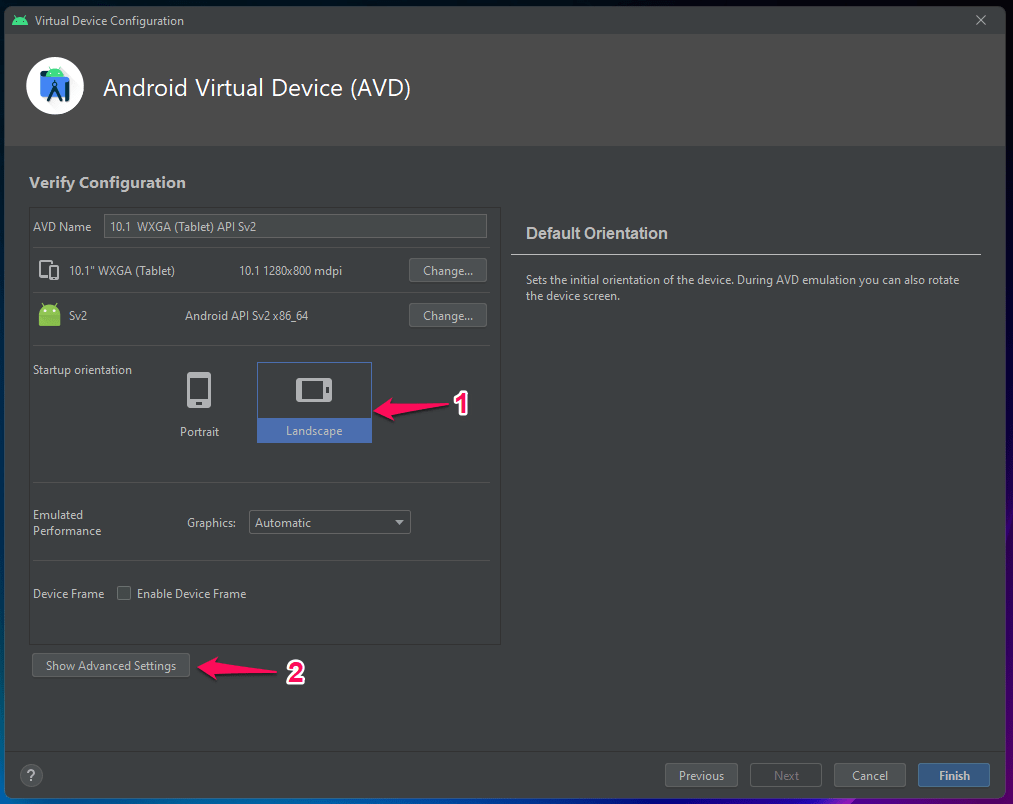Click the 'Enable Device Frame' label text
This screenshot has height=804, width=1013.
[x=191, y=593]
